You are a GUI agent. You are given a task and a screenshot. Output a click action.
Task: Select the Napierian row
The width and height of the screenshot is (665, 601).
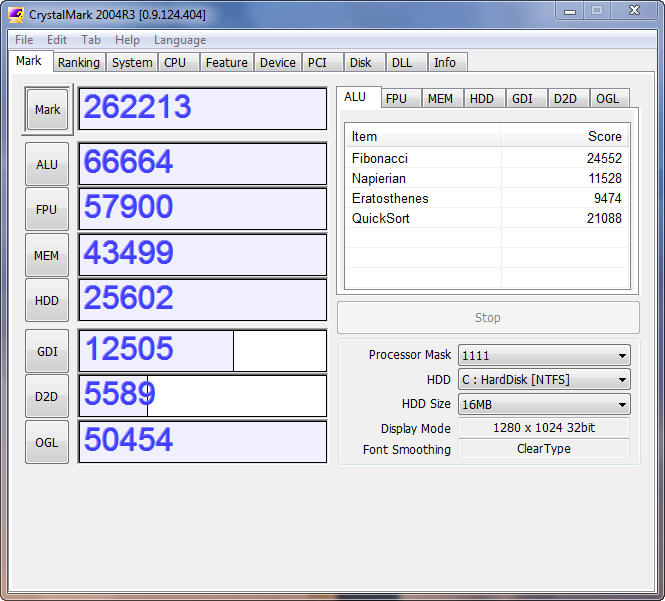[x=487, y=178]
